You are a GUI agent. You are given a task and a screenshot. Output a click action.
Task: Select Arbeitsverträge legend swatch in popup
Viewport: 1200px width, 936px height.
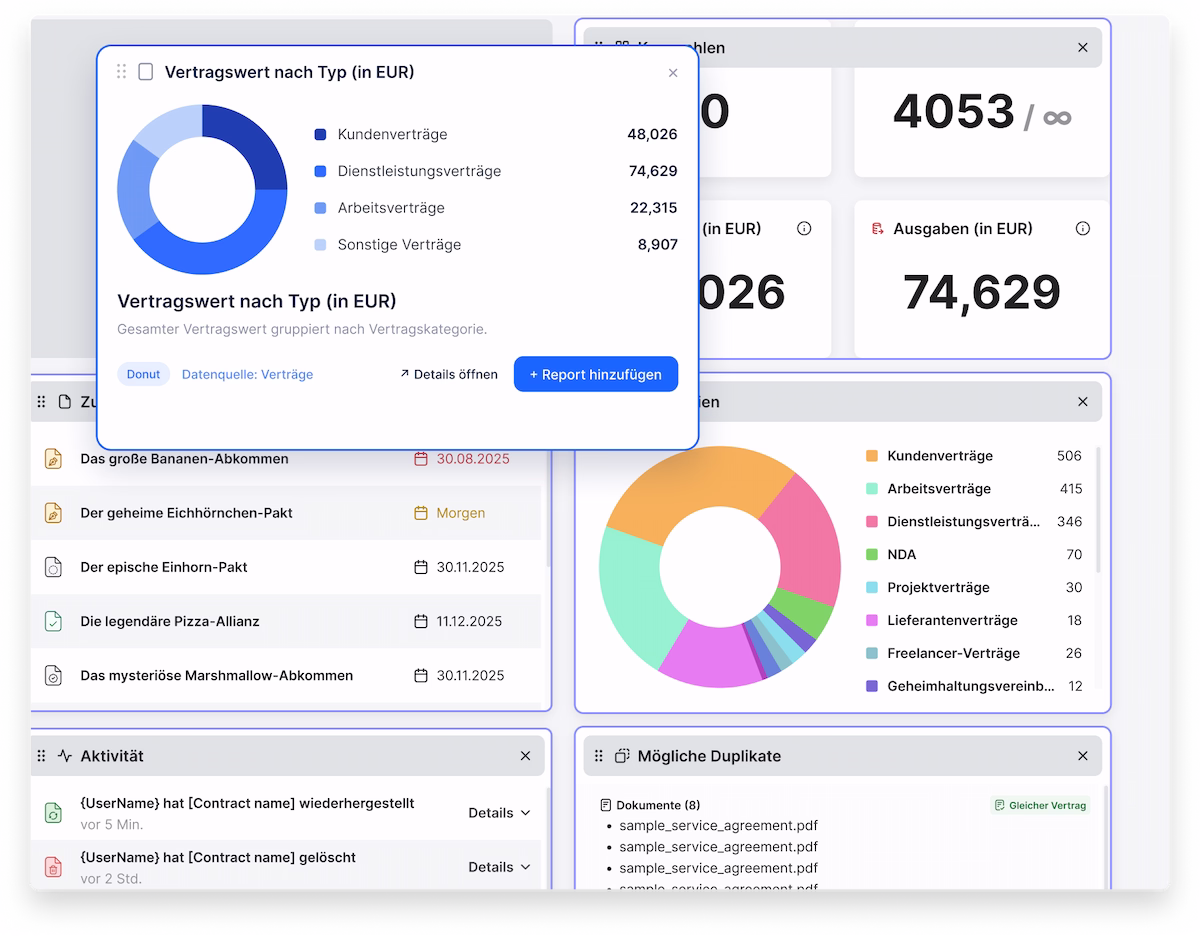point(320,208)
